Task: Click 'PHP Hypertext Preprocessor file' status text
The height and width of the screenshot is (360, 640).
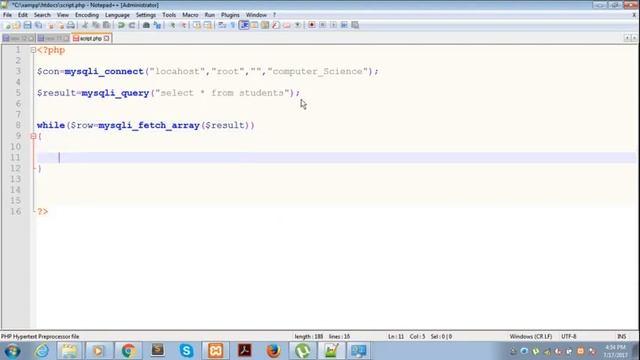Action: click(x=40, y=337)
